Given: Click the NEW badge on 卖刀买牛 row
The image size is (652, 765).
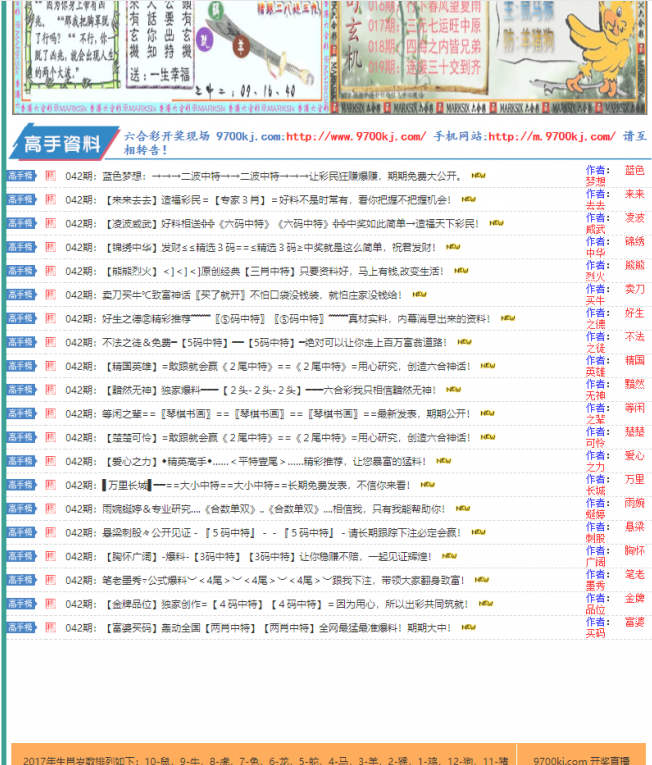Looking at the screenshot, I should (x=419, y=295).
